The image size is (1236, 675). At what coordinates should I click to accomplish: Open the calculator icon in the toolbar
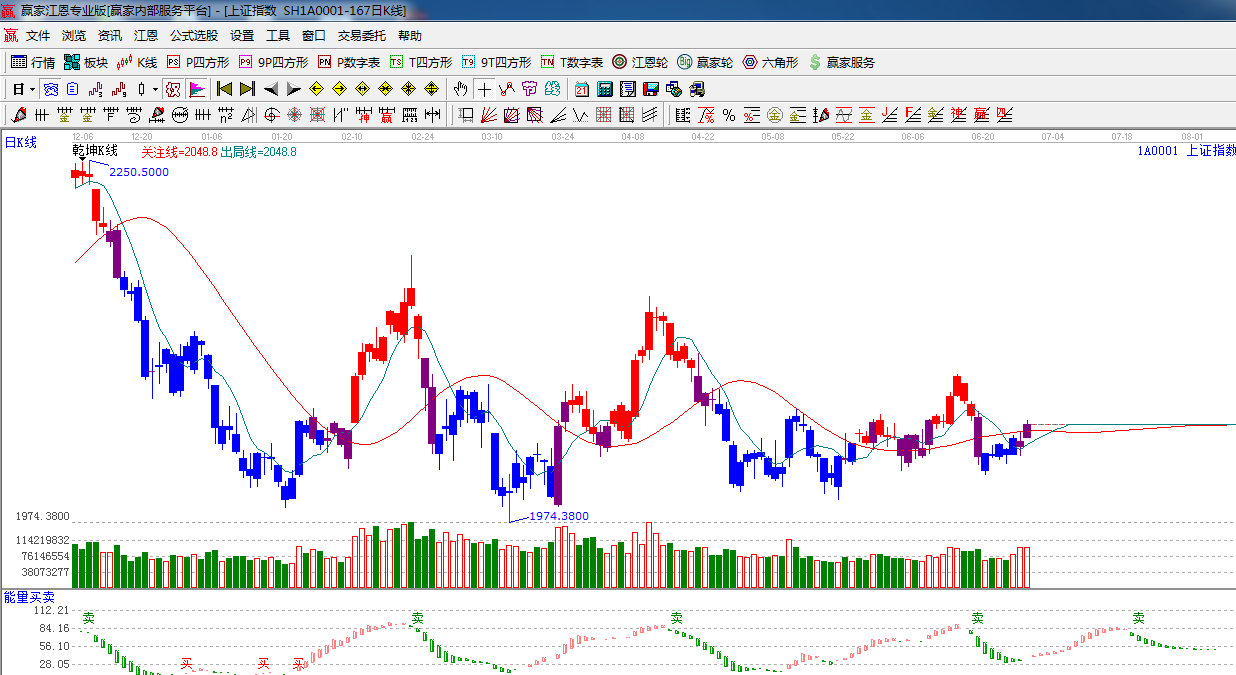point(604,89)
